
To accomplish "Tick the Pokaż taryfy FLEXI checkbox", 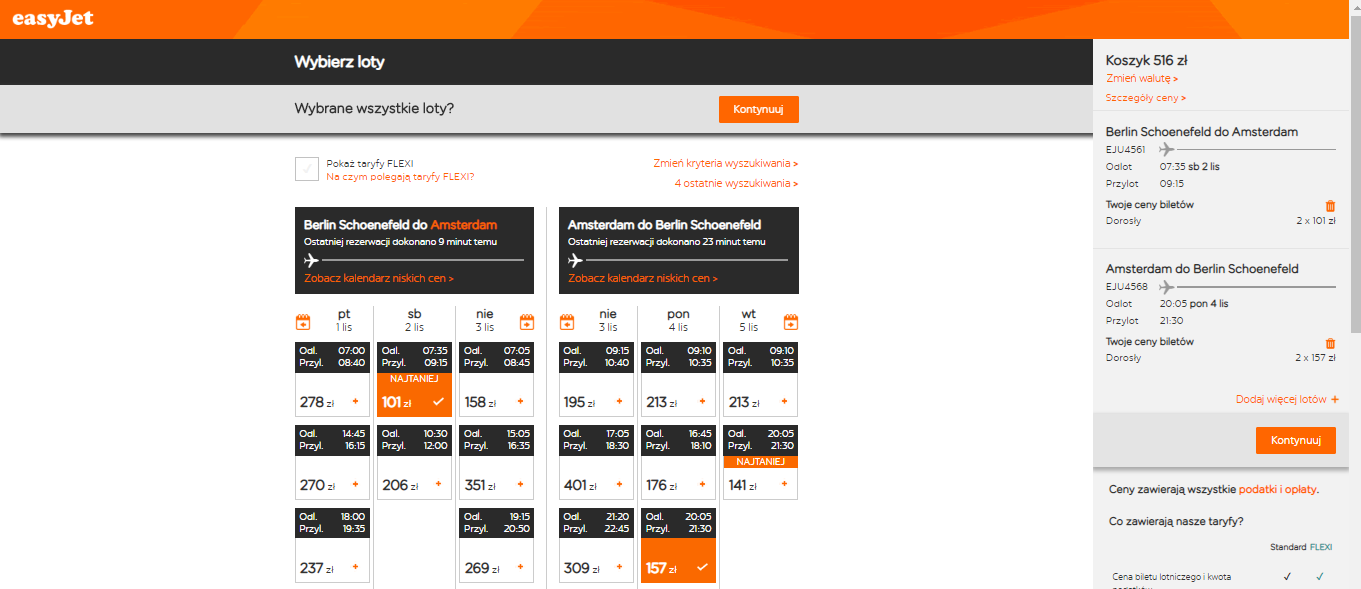I will pos(307,169).
